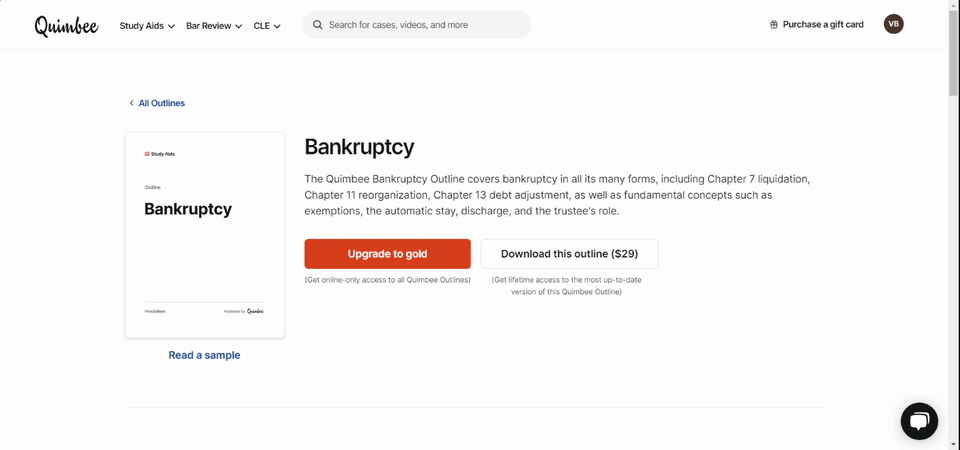Open the VB user avatar menu
Viewport: 960px width, 450px height.
893,24
